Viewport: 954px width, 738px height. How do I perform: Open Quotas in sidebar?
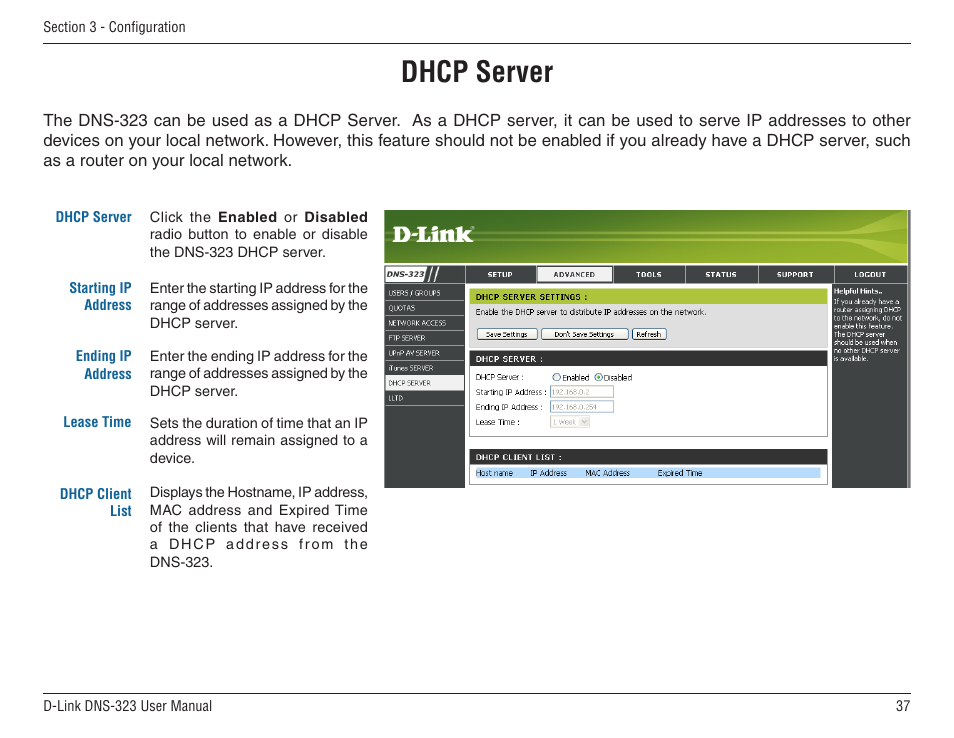pyautogui.click(x=425, y=308)
